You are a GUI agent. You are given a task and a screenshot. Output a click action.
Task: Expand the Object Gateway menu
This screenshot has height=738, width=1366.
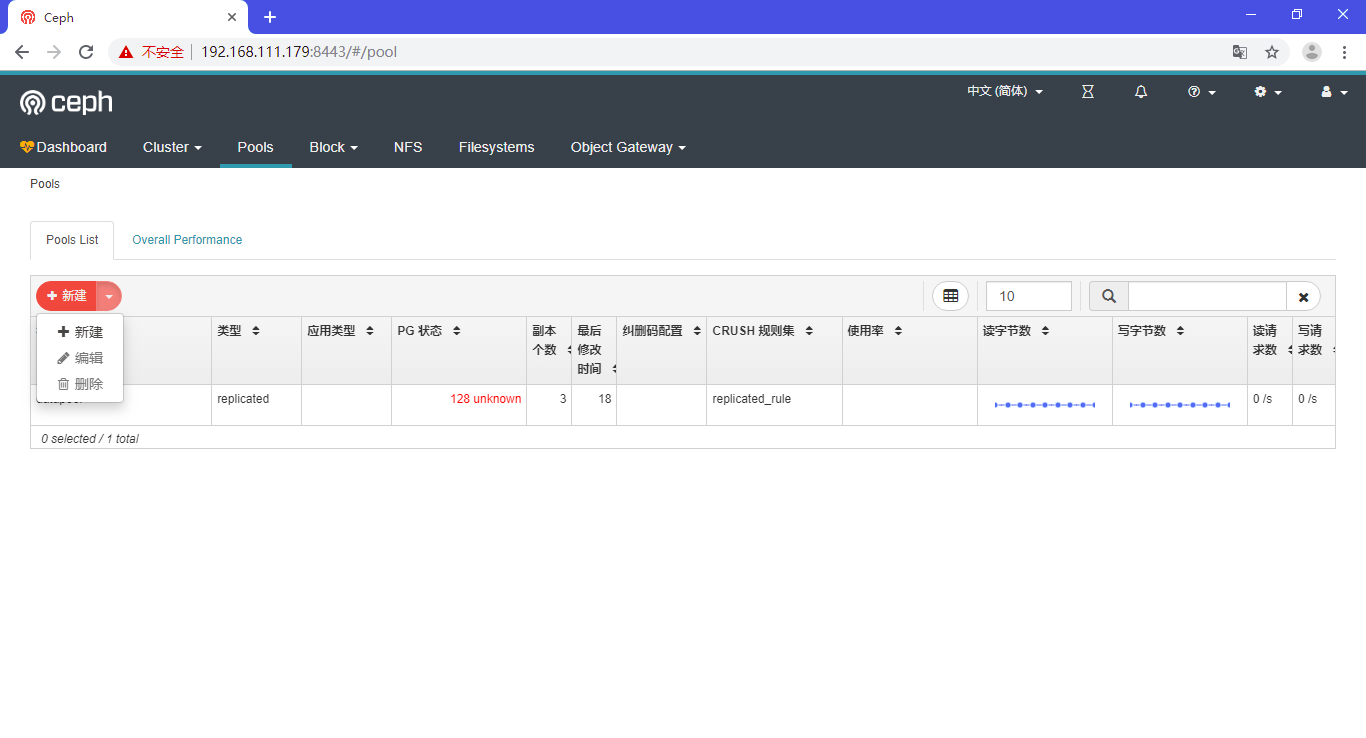tap(628, 147)
